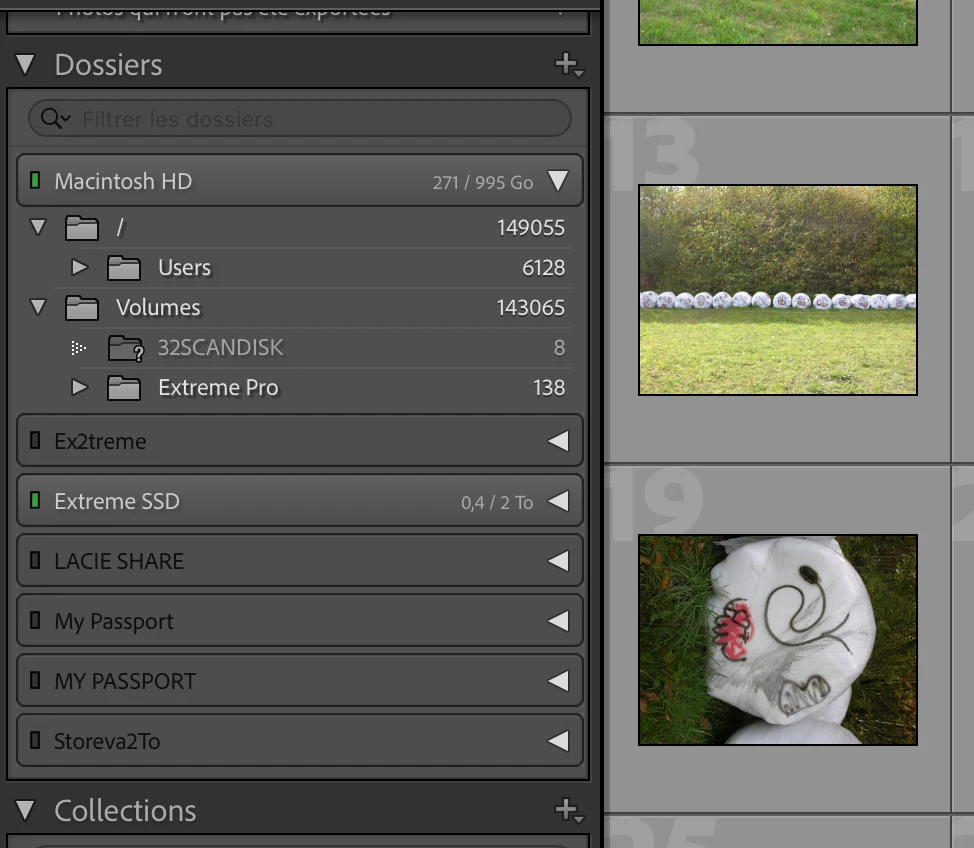This screenshot has width=974, height=848.
Task: Click the plus icon in Collections header
Action: click(569, 810)
